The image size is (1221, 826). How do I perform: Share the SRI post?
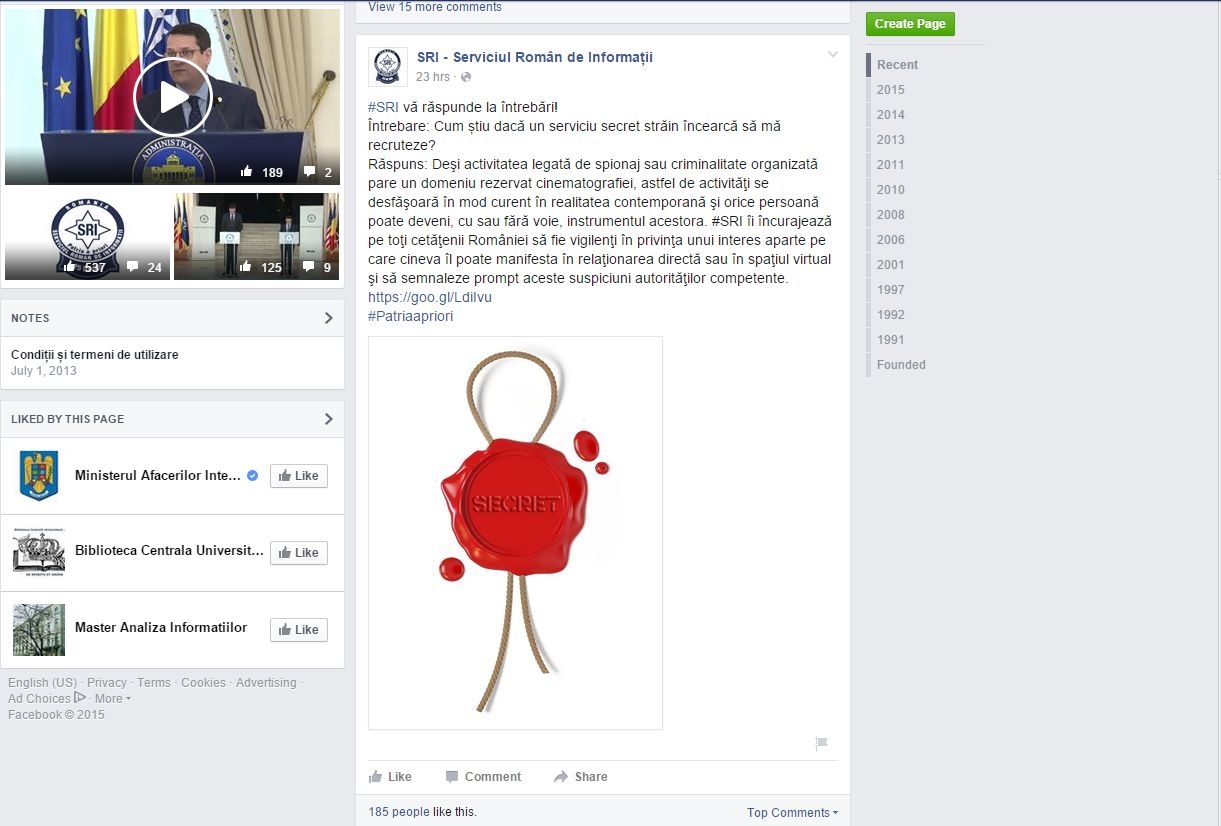[580, 777]
